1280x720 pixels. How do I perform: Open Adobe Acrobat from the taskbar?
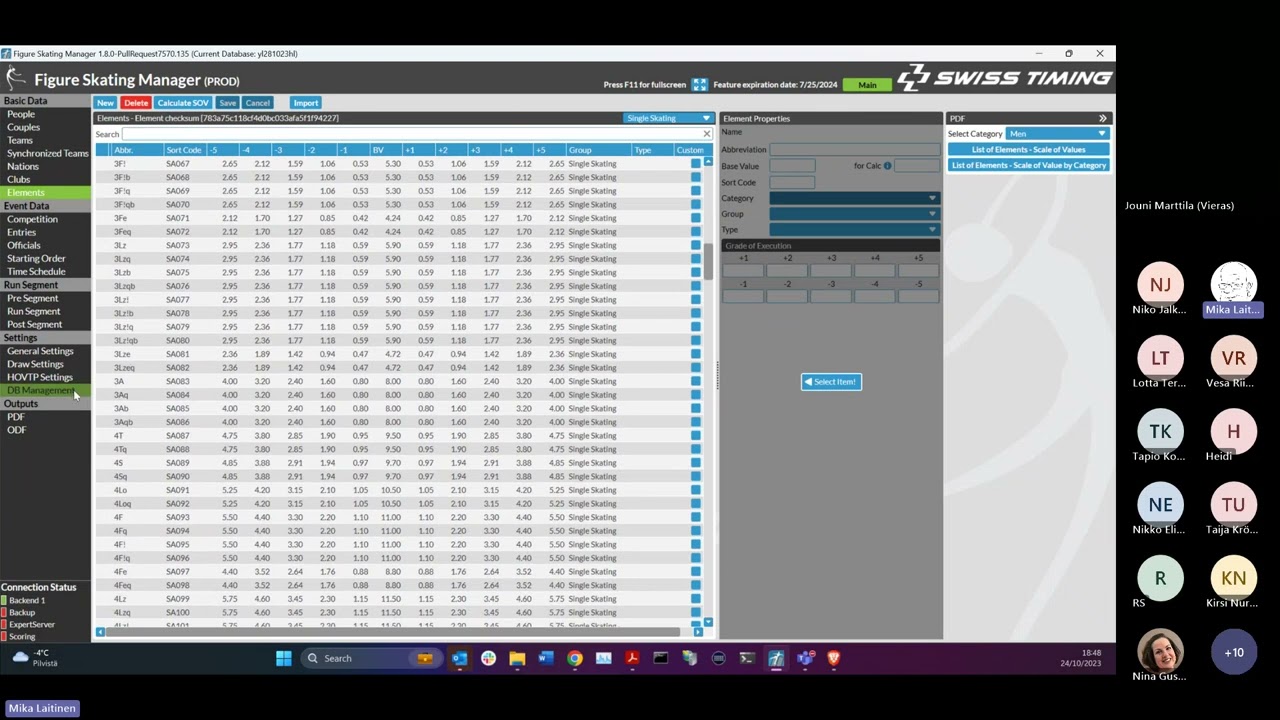pyautogui.click(x=632, y=658)
